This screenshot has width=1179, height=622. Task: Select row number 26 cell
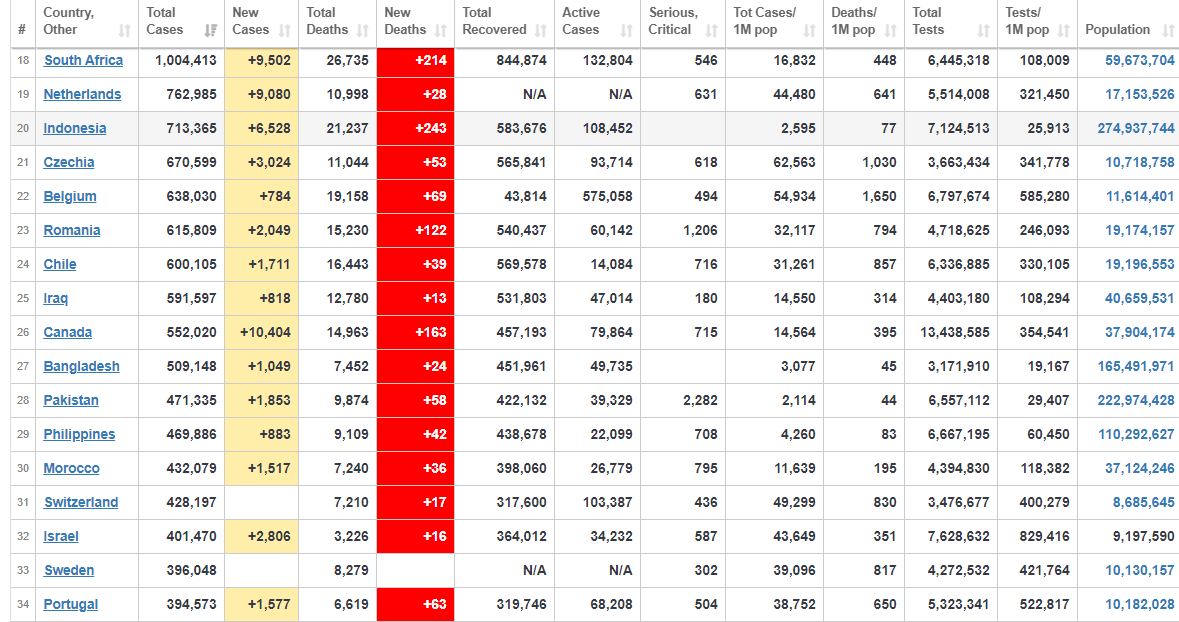tap(23, 332)
